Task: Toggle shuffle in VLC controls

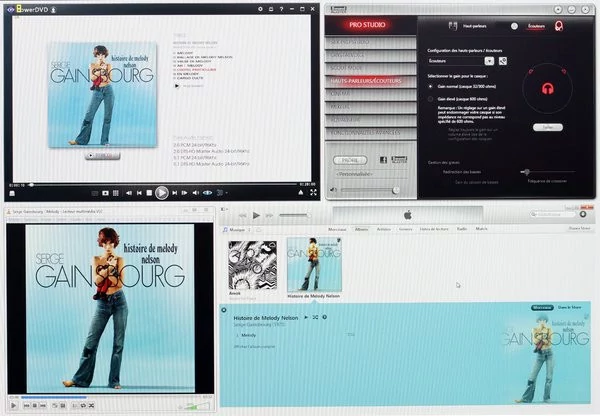Action: point(91,405)
